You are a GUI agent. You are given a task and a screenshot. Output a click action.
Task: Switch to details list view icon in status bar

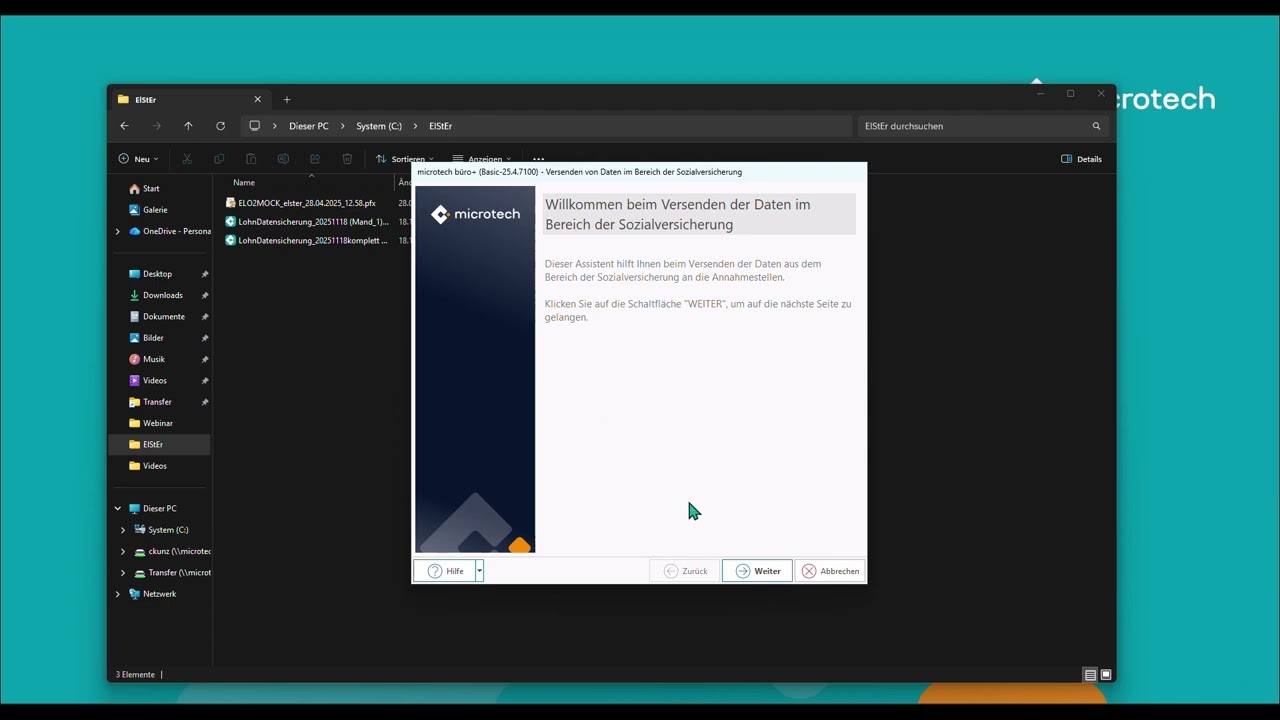1090,675
